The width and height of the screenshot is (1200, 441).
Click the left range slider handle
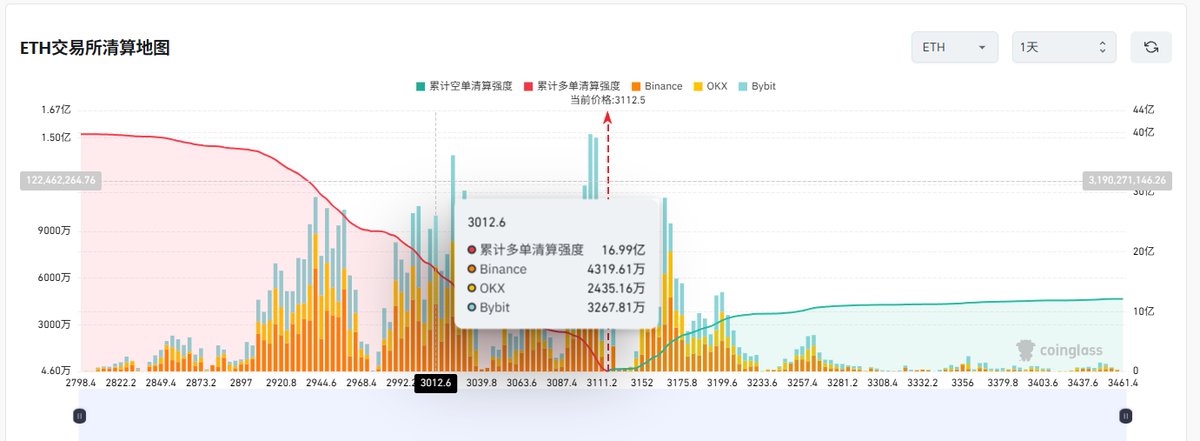[81, 415]
